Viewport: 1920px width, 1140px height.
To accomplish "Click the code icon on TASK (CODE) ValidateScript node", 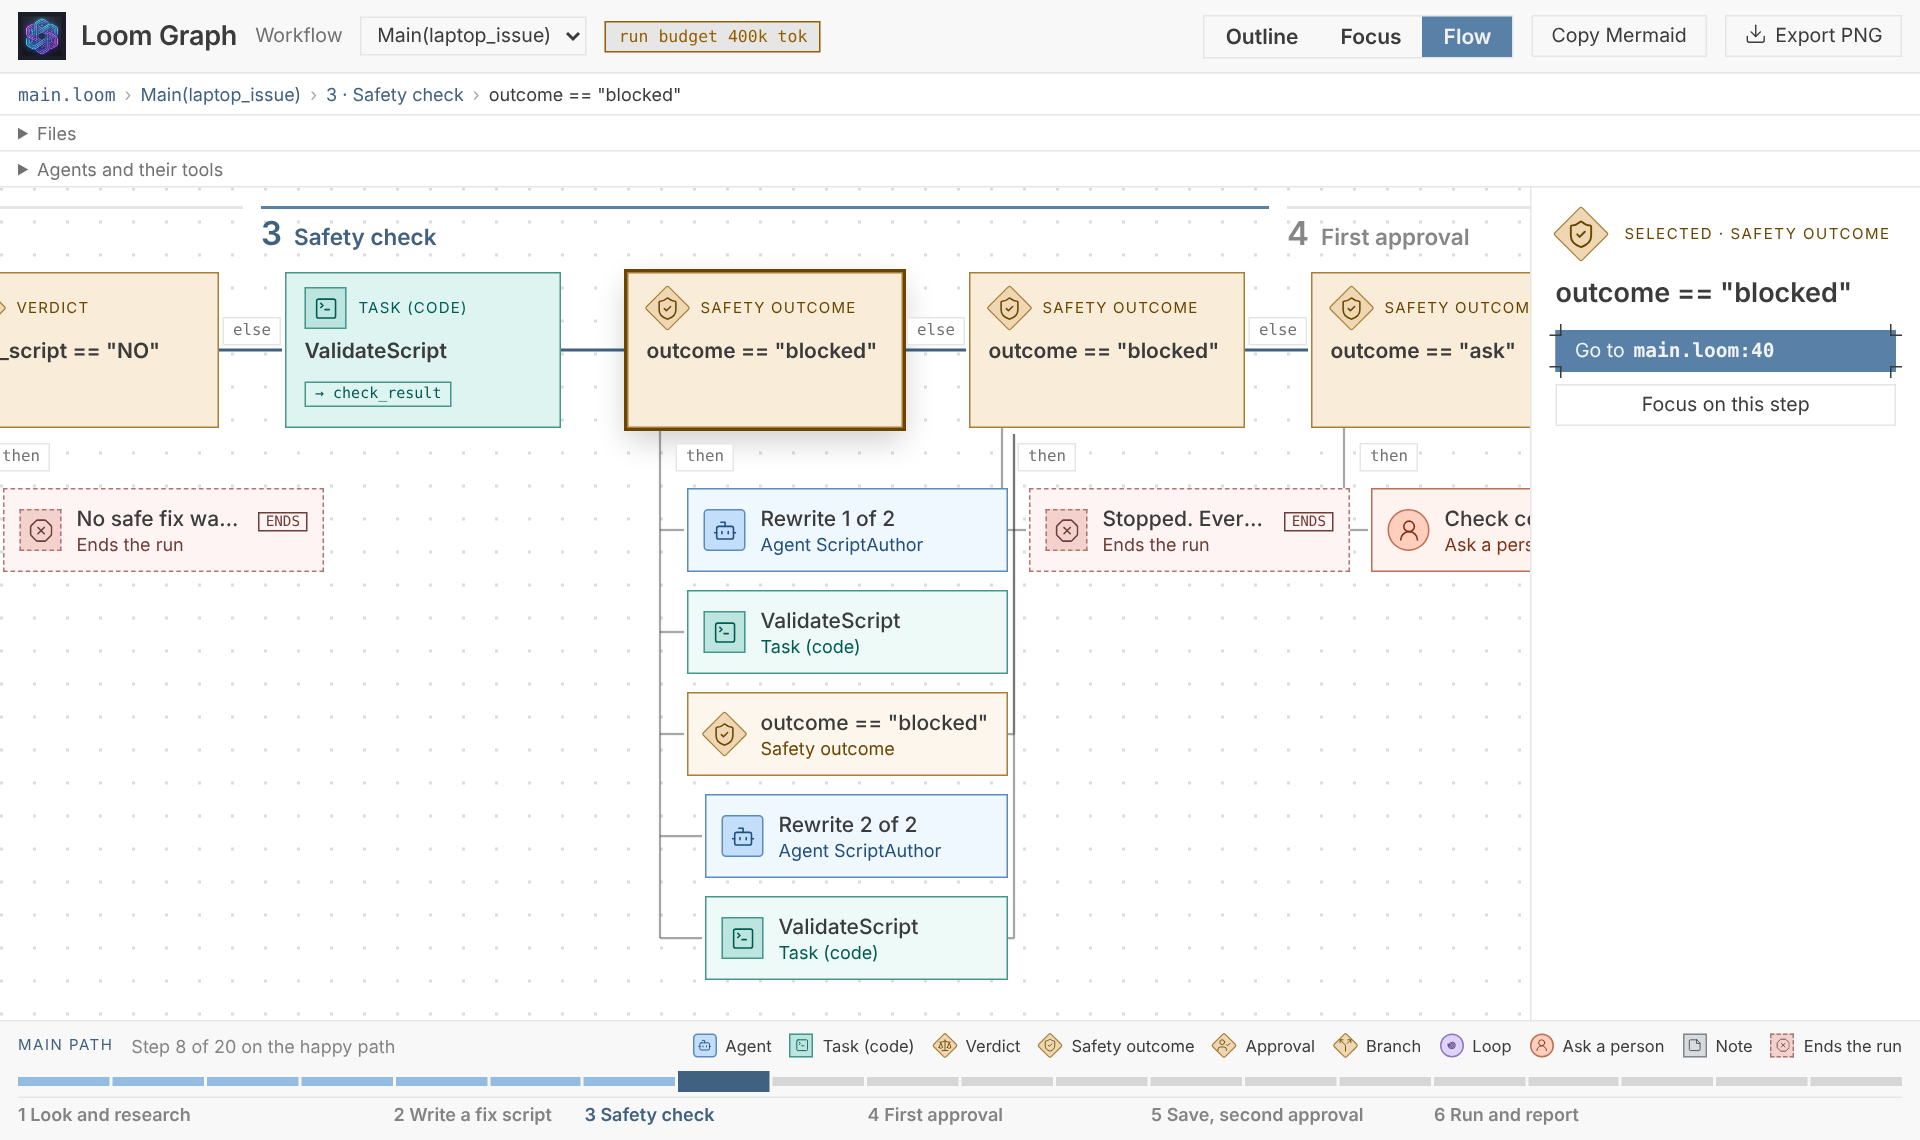I will point(326,308).
